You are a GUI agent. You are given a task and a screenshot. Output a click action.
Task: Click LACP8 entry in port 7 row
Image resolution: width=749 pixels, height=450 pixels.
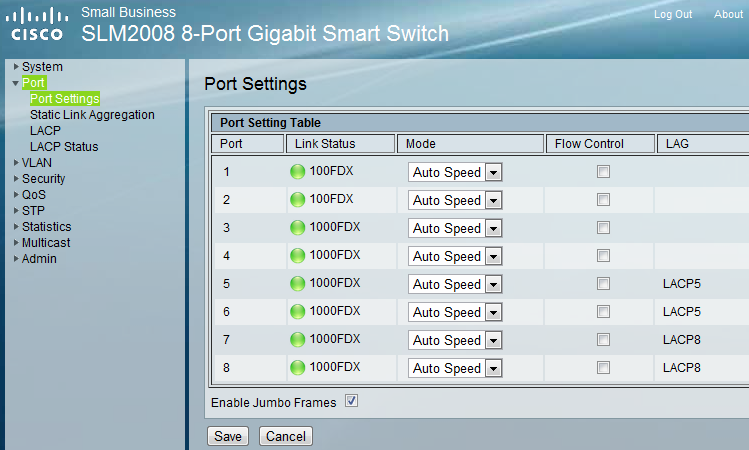pyautogui.click(x=682, y=340)
